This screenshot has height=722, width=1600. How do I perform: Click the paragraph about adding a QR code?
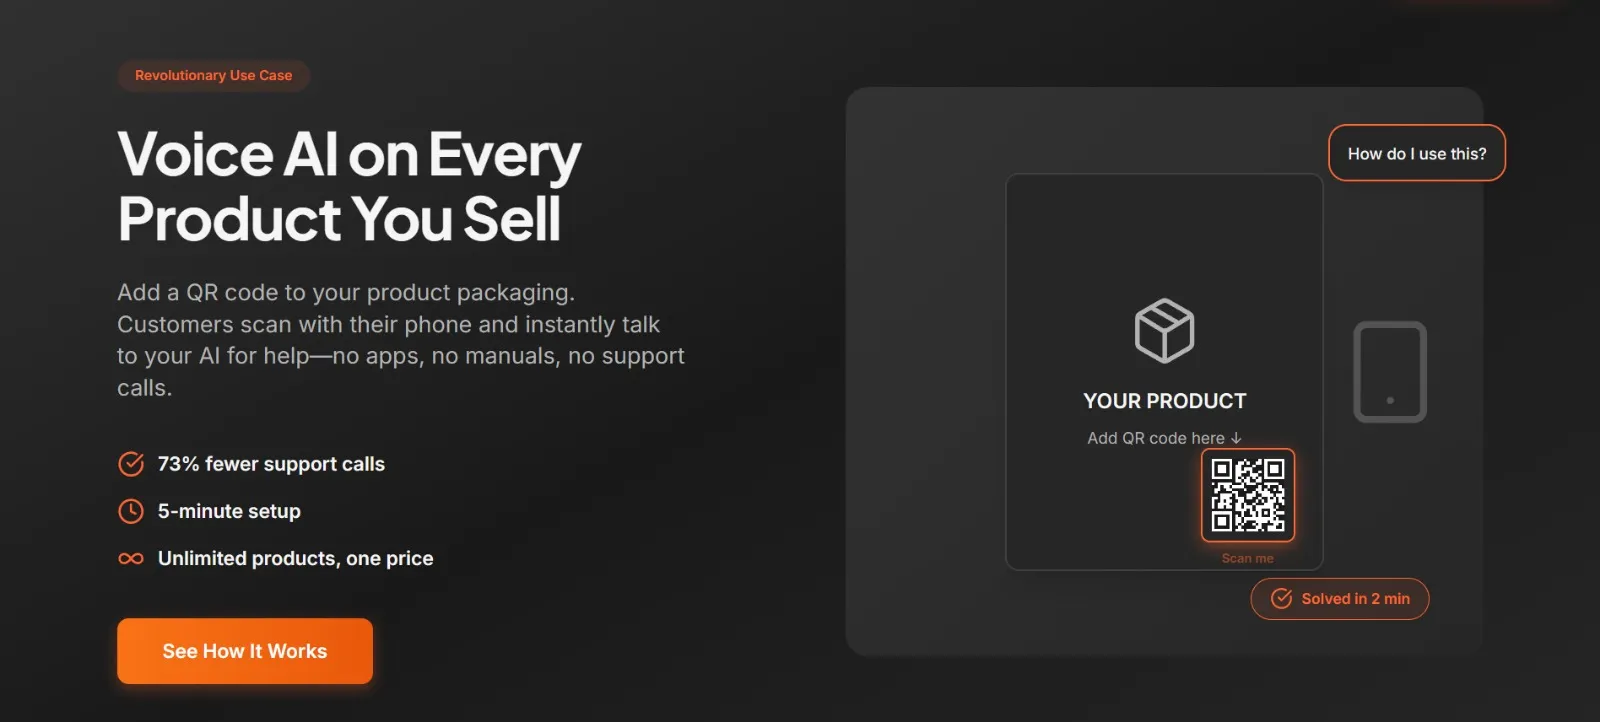[401, 340]
